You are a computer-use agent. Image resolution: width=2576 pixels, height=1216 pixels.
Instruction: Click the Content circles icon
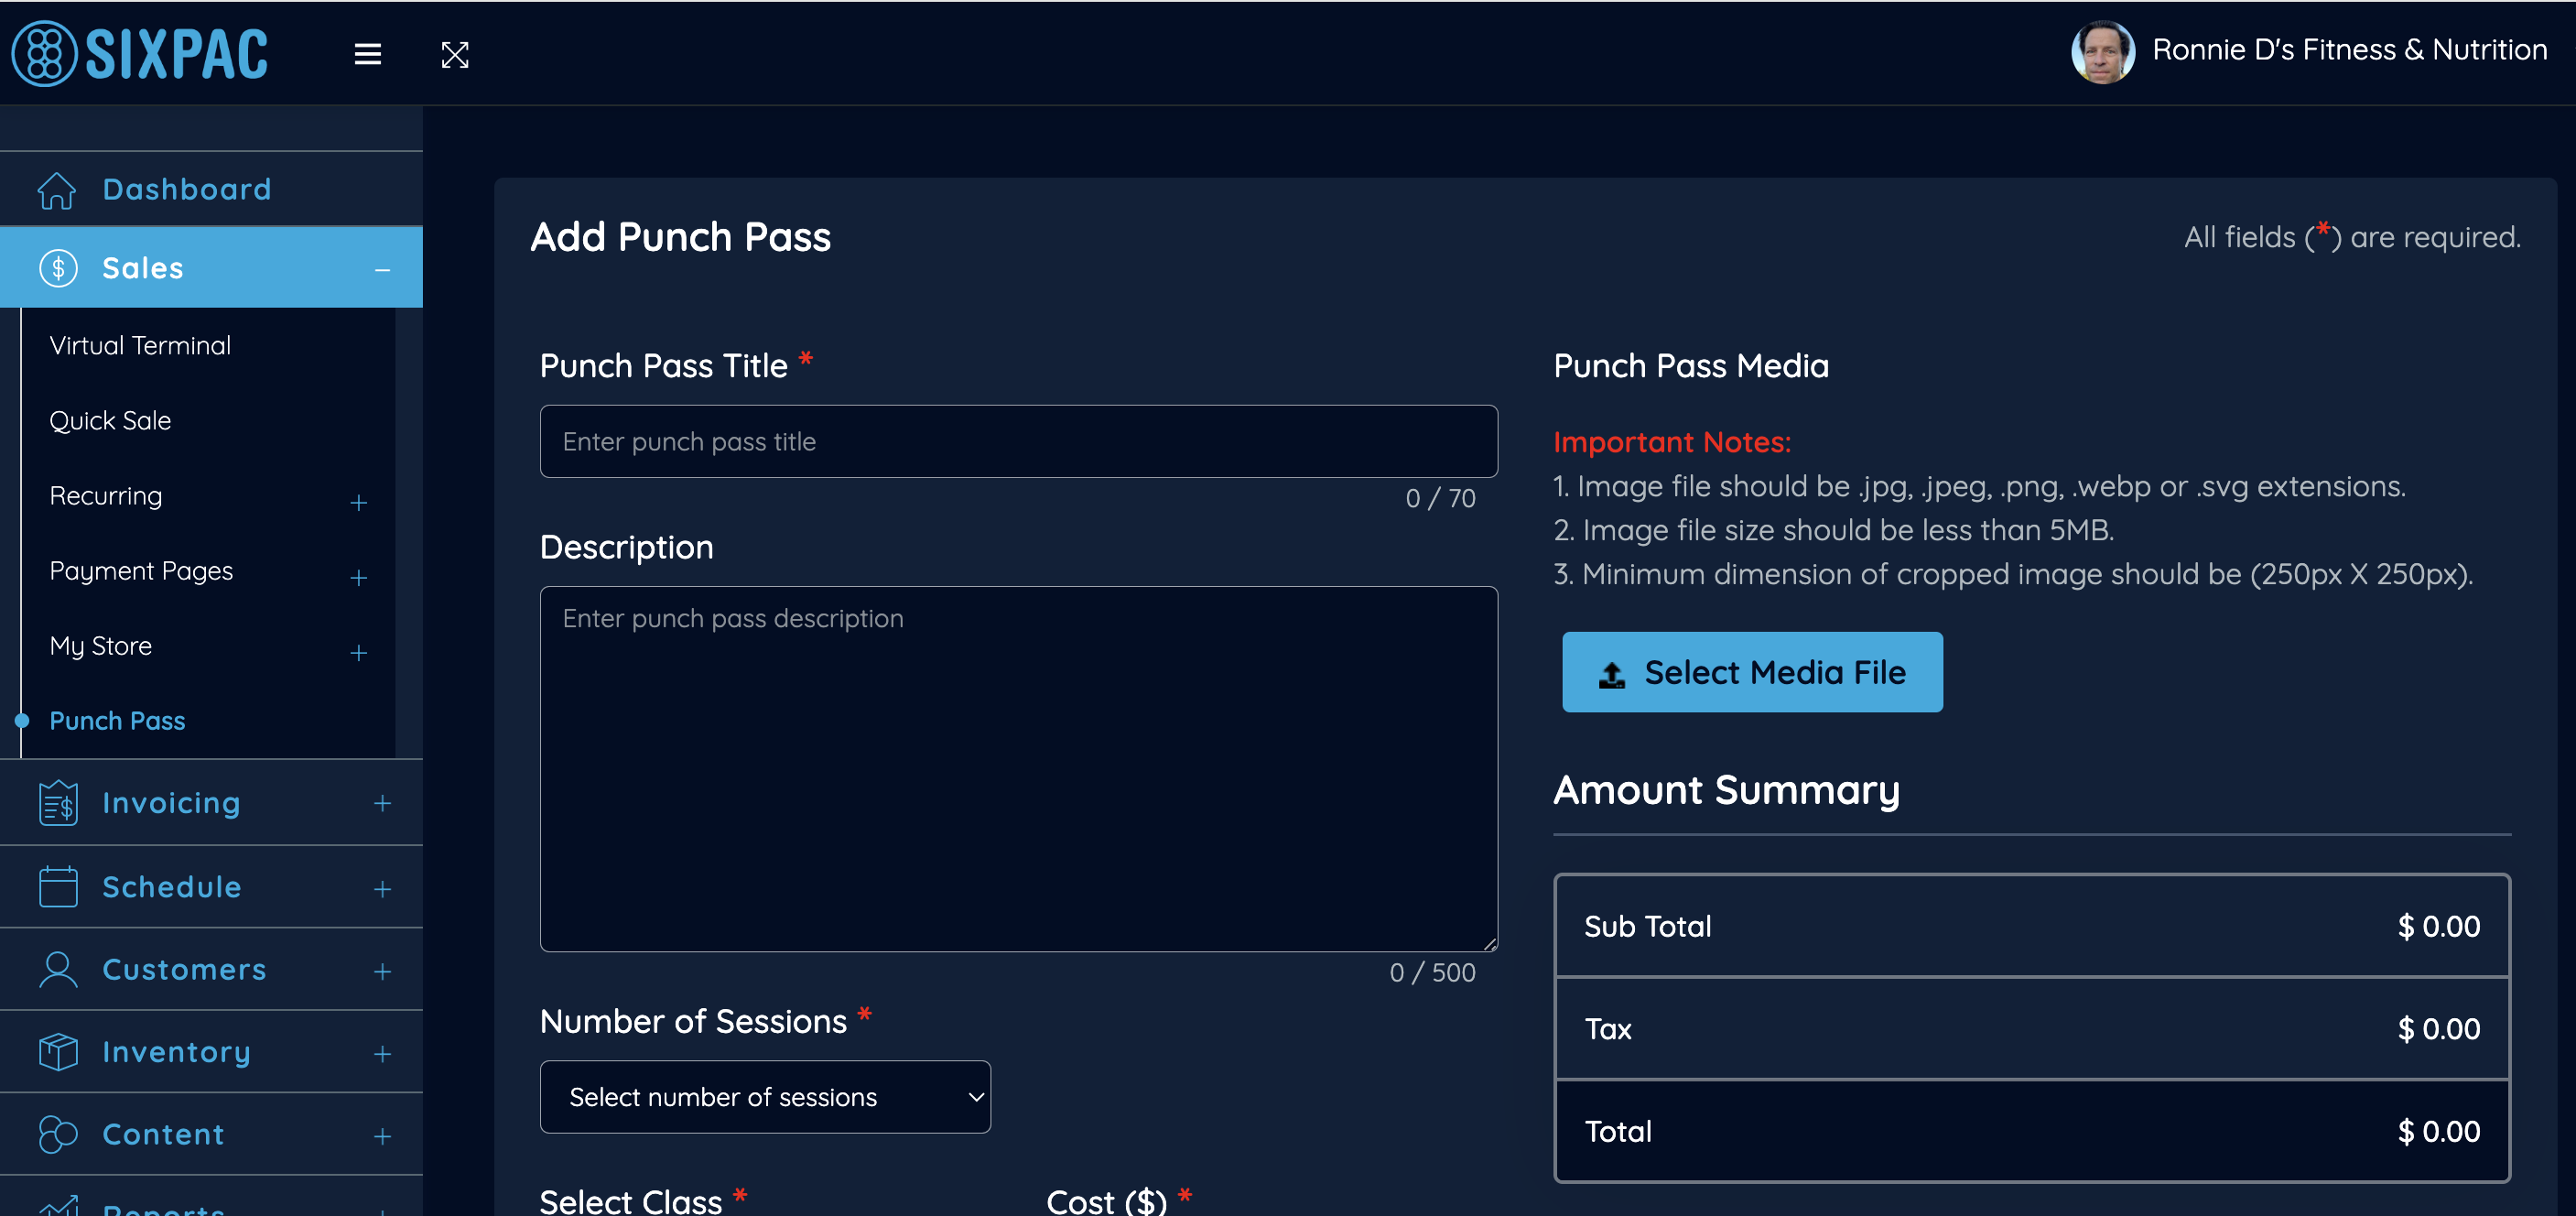tap(58, 1134)
